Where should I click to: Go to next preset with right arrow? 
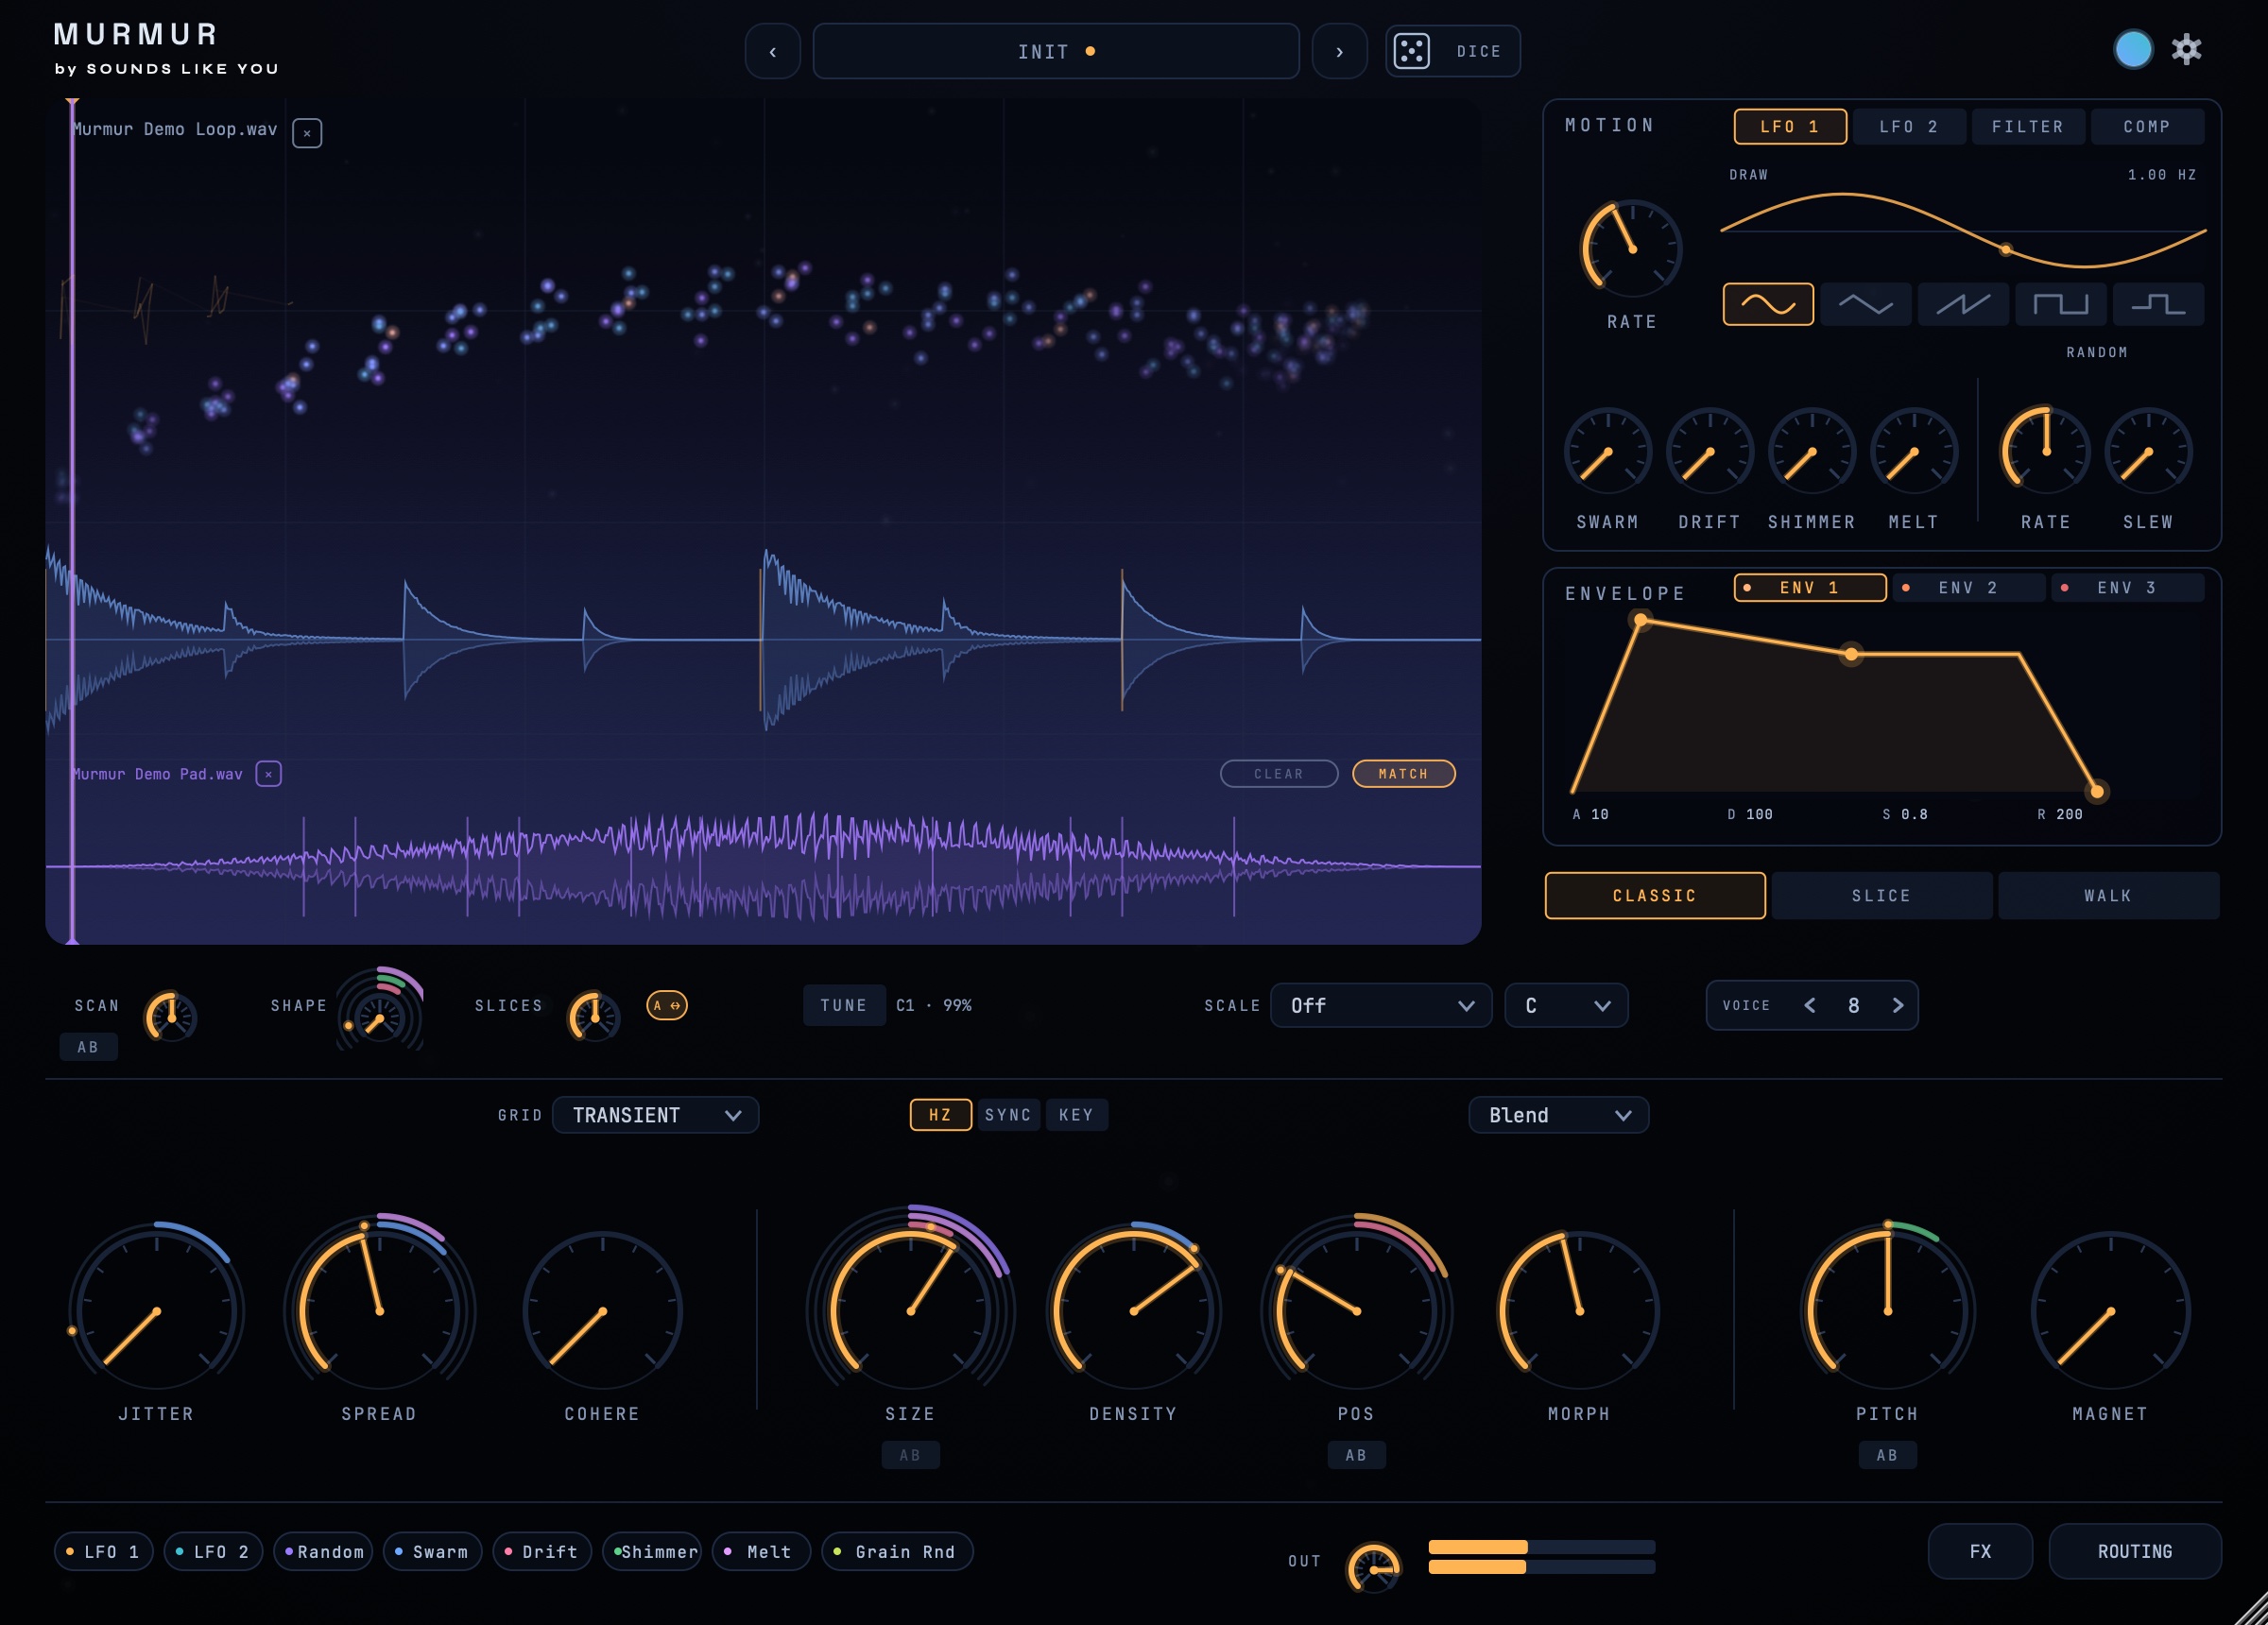(1339, 51)
